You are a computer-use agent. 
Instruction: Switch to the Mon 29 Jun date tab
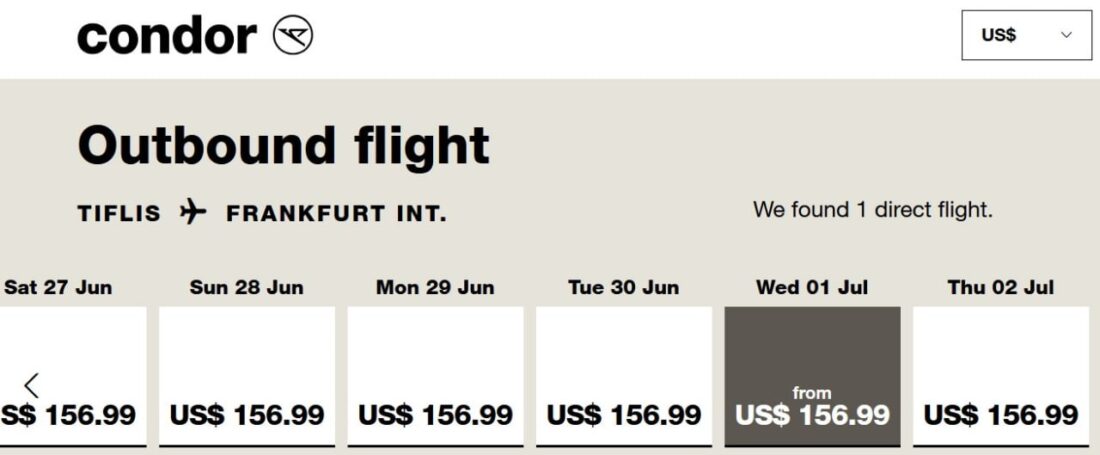435,288
